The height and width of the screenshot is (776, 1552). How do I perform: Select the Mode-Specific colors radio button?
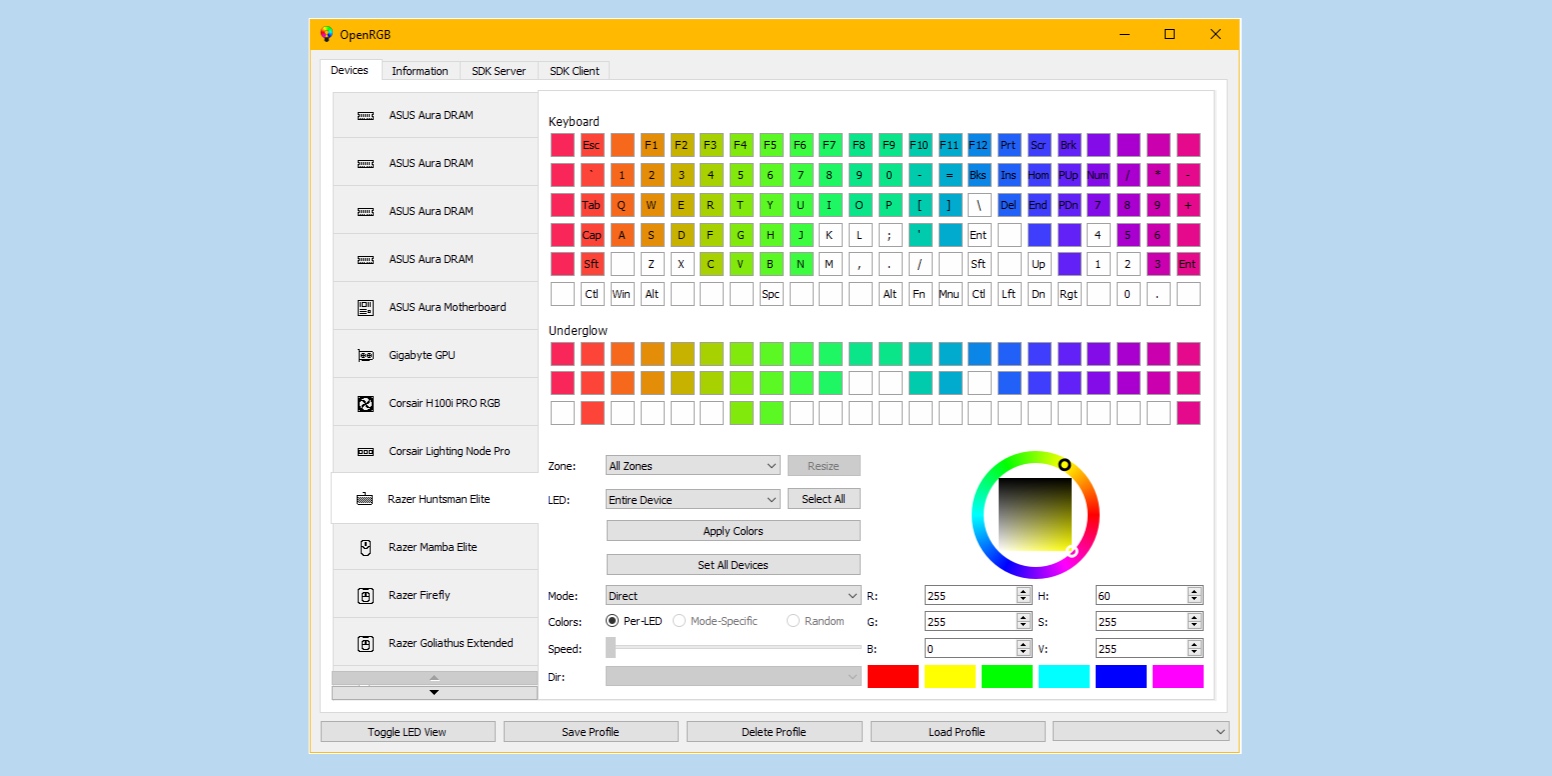click(x=679, y=621)
